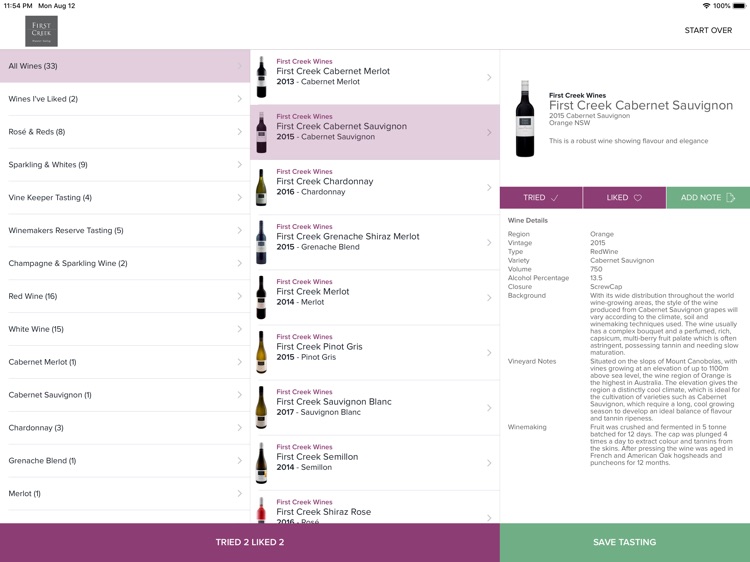Click the Semillon bottle thumbnail
This screenshot has width=750, height=562.
coord(262,463)
